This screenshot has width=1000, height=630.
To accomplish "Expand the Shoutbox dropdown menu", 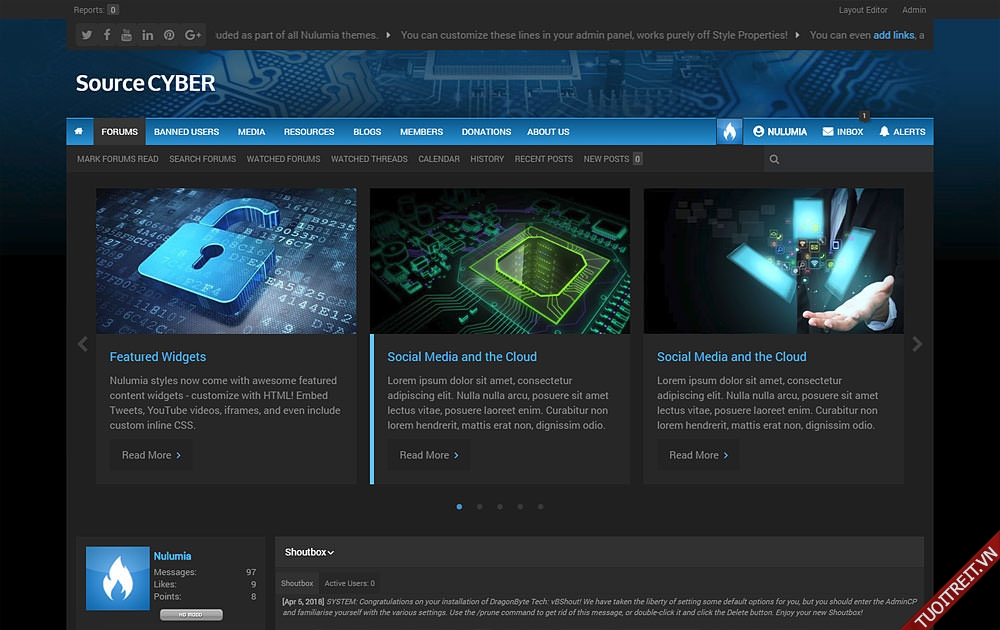I will [309, 552].
